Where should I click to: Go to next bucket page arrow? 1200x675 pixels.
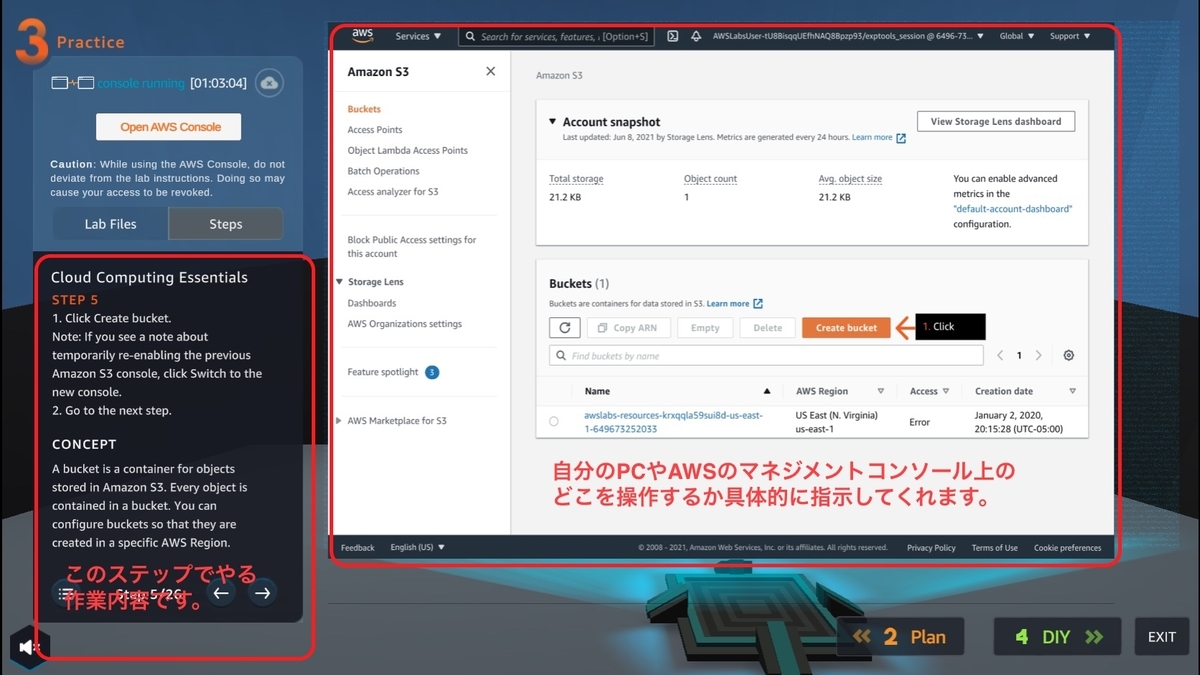click(x=1039, y=355)
